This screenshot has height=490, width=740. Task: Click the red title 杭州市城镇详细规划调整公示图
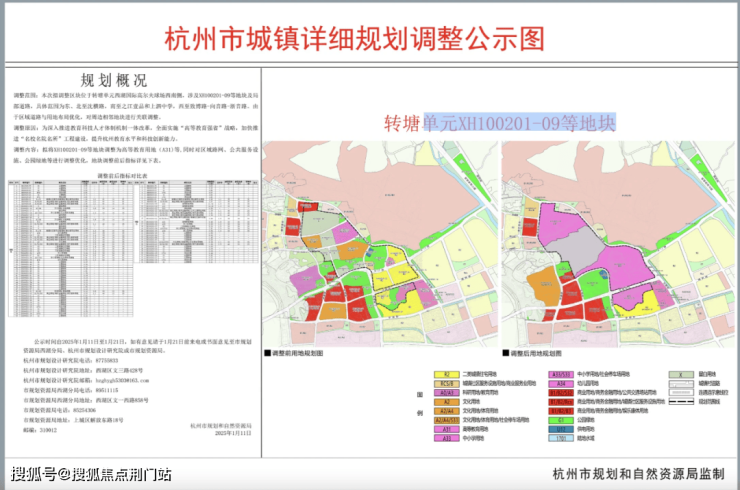[354, 39]
